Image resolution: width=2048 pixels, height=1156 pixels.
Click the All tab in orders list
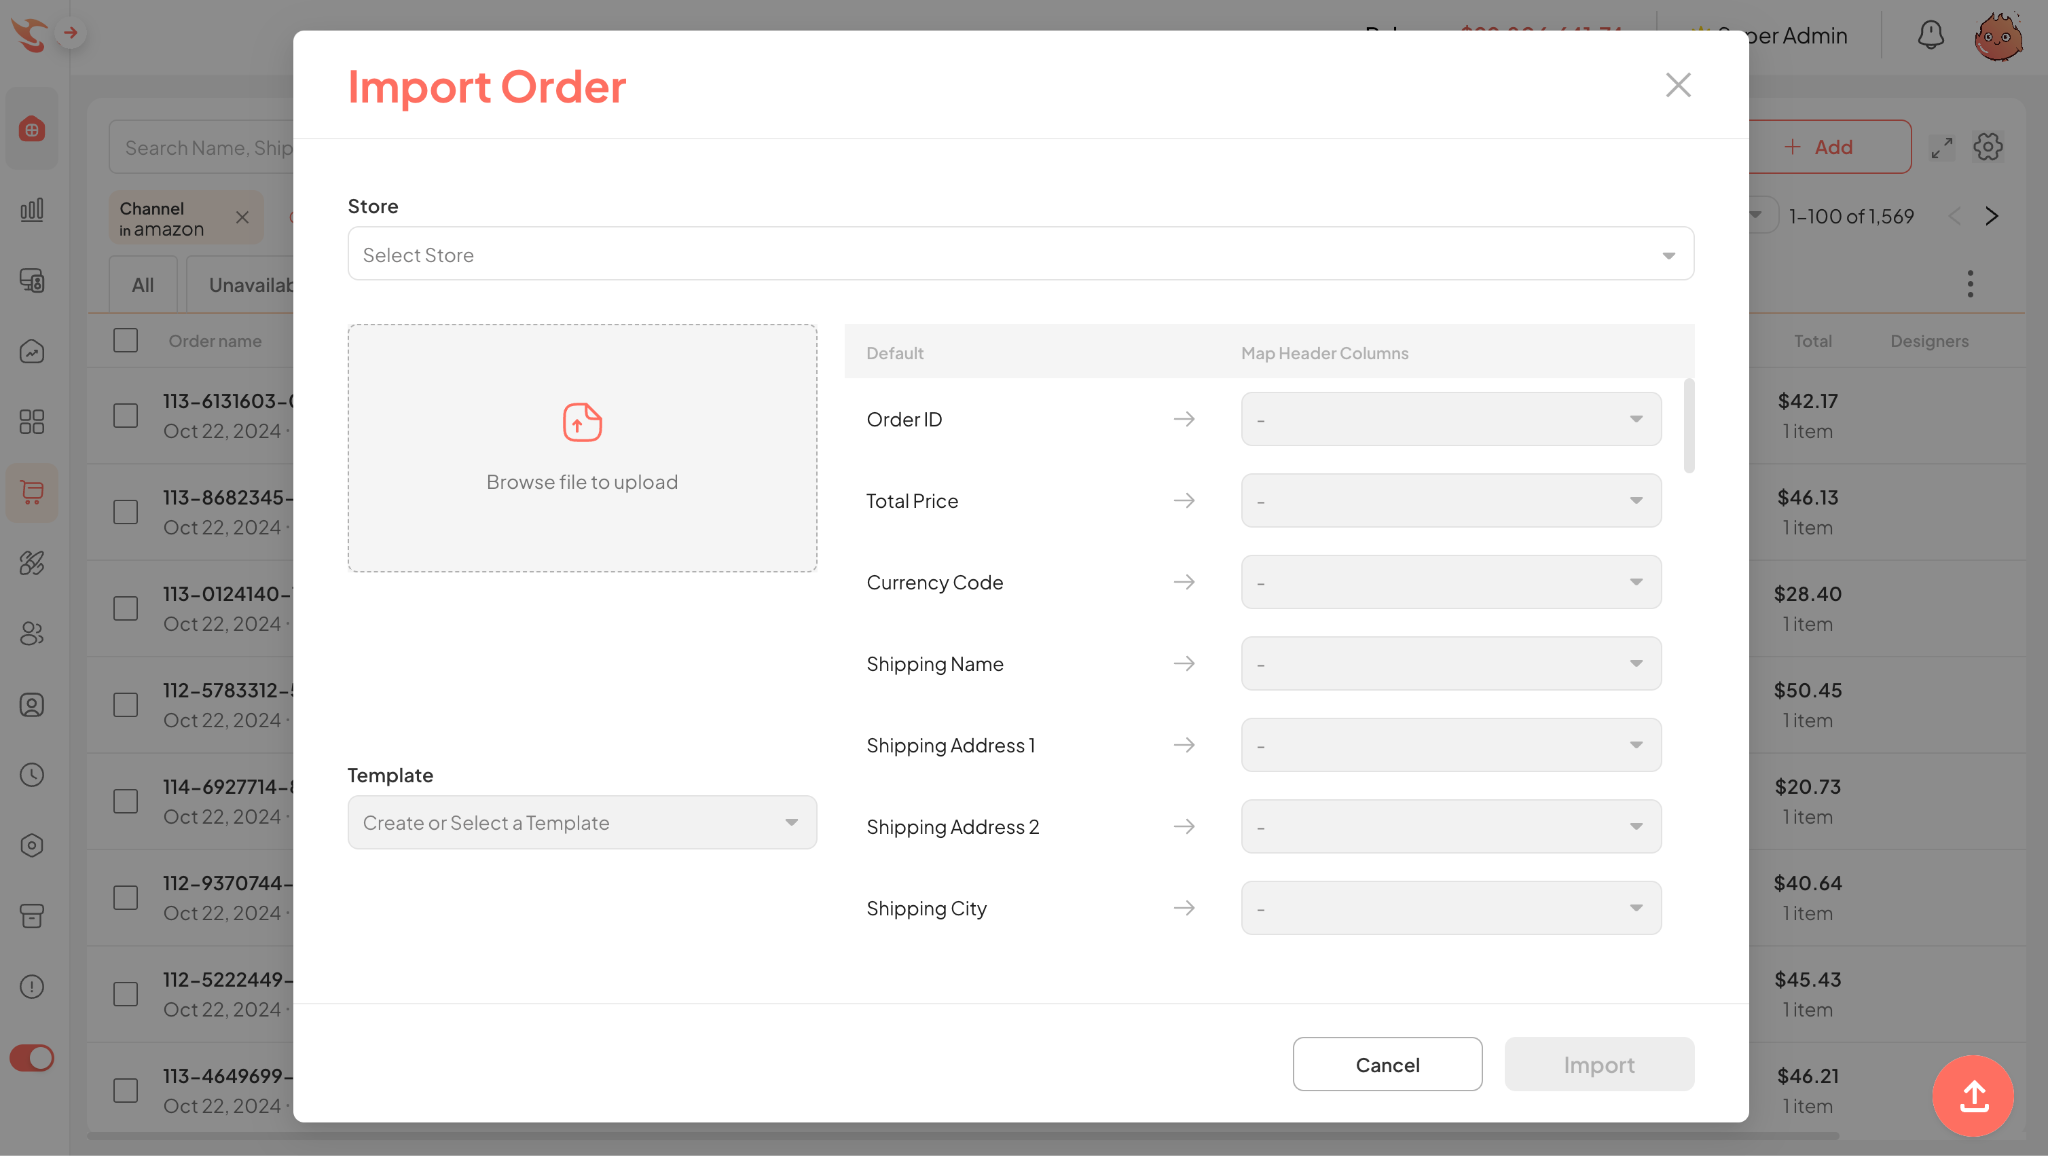point(142,284)
